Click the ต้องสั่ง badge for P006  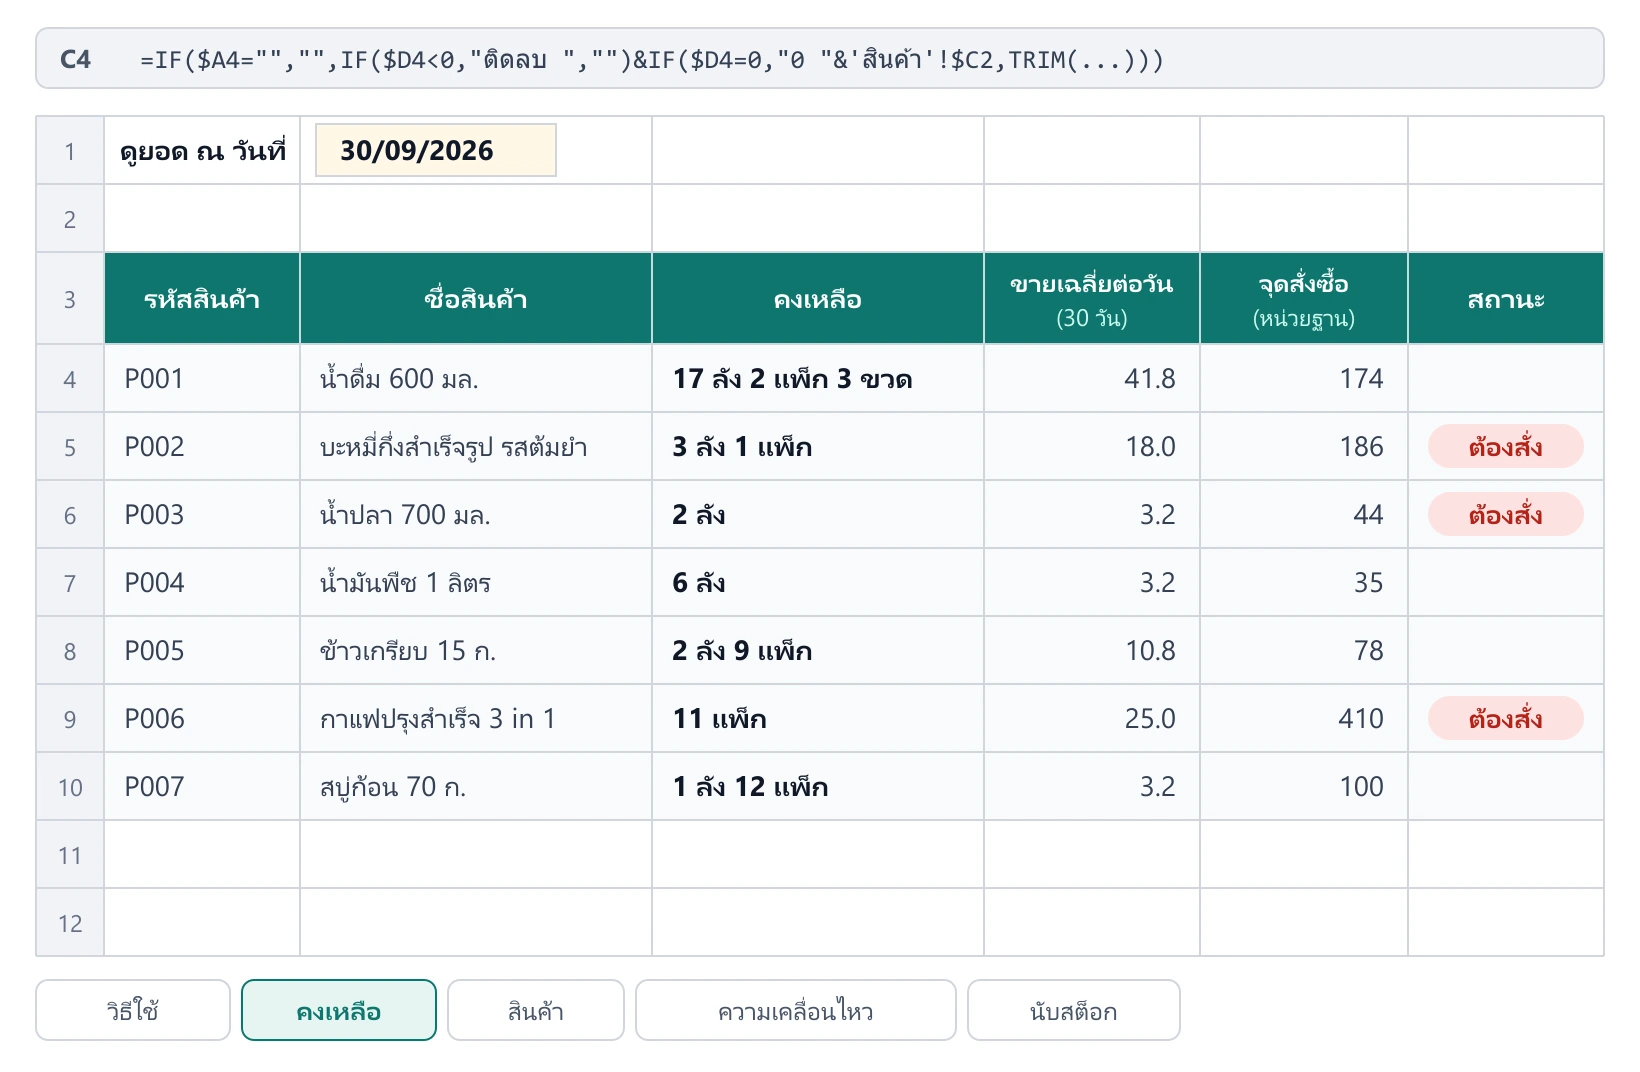(1506, 719)
